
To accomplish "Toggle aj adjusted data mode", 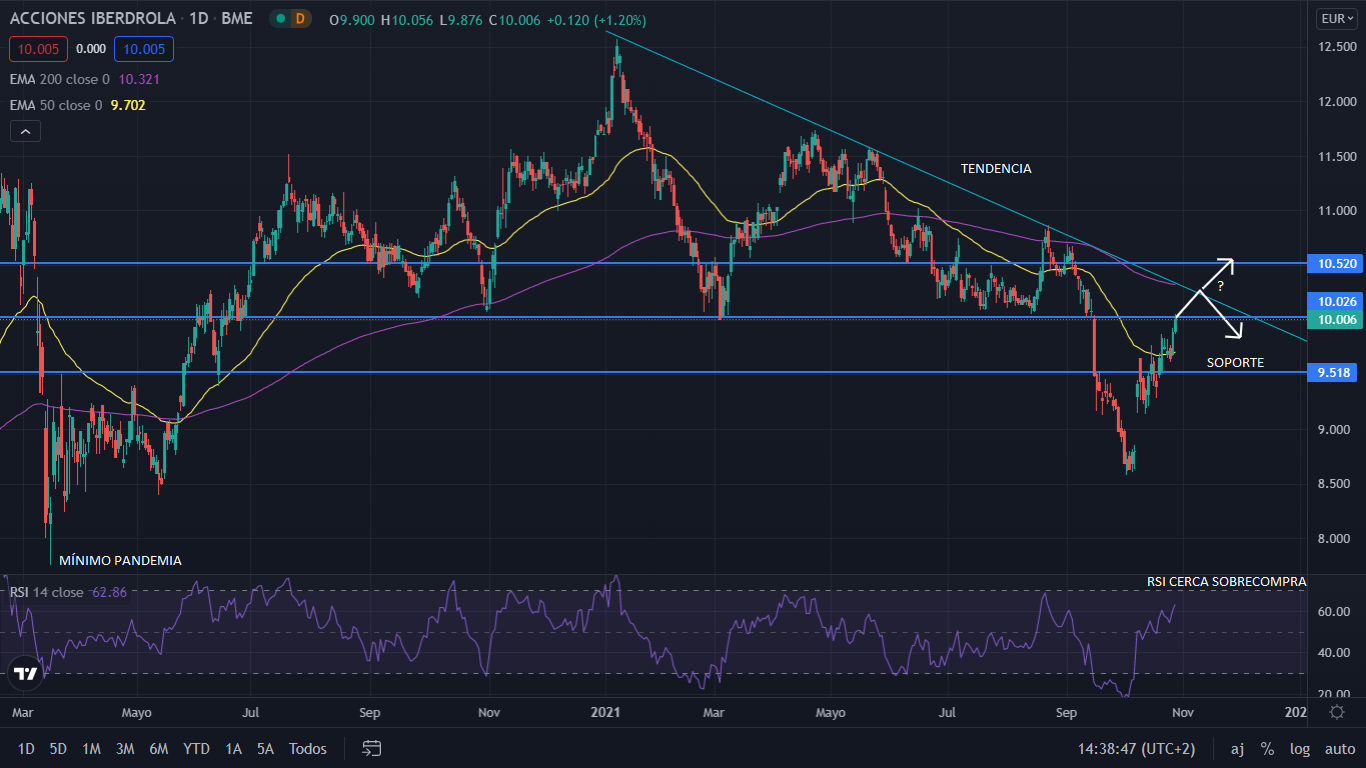I will click(1237, 748).
